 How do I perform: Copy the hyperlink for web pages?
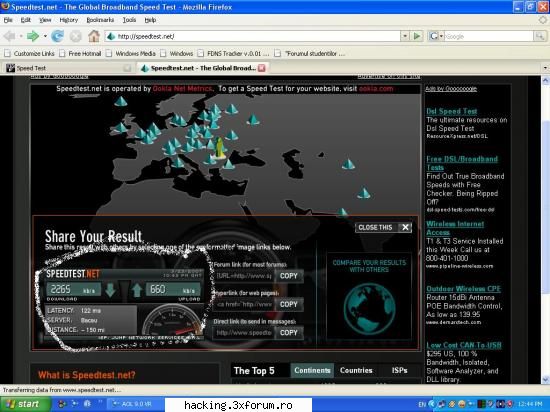click(x=289, y=304)
